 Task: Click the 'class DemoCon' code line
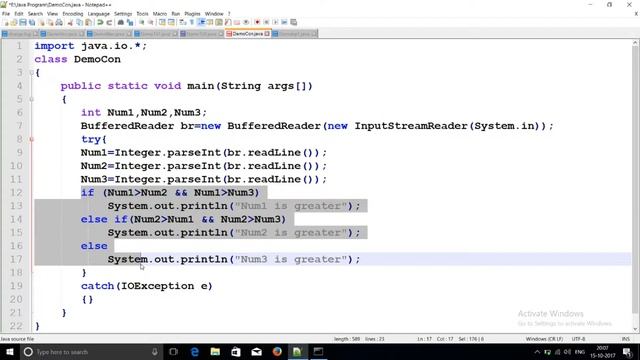tap(78, 59)
